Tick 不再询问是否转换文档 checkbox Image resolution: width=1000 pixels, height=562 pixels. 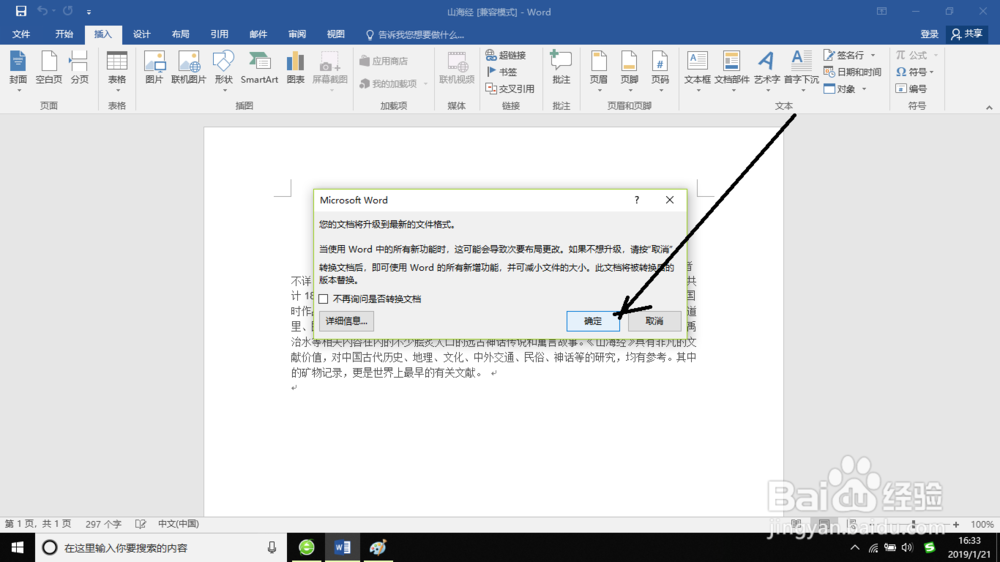point(323,299)
